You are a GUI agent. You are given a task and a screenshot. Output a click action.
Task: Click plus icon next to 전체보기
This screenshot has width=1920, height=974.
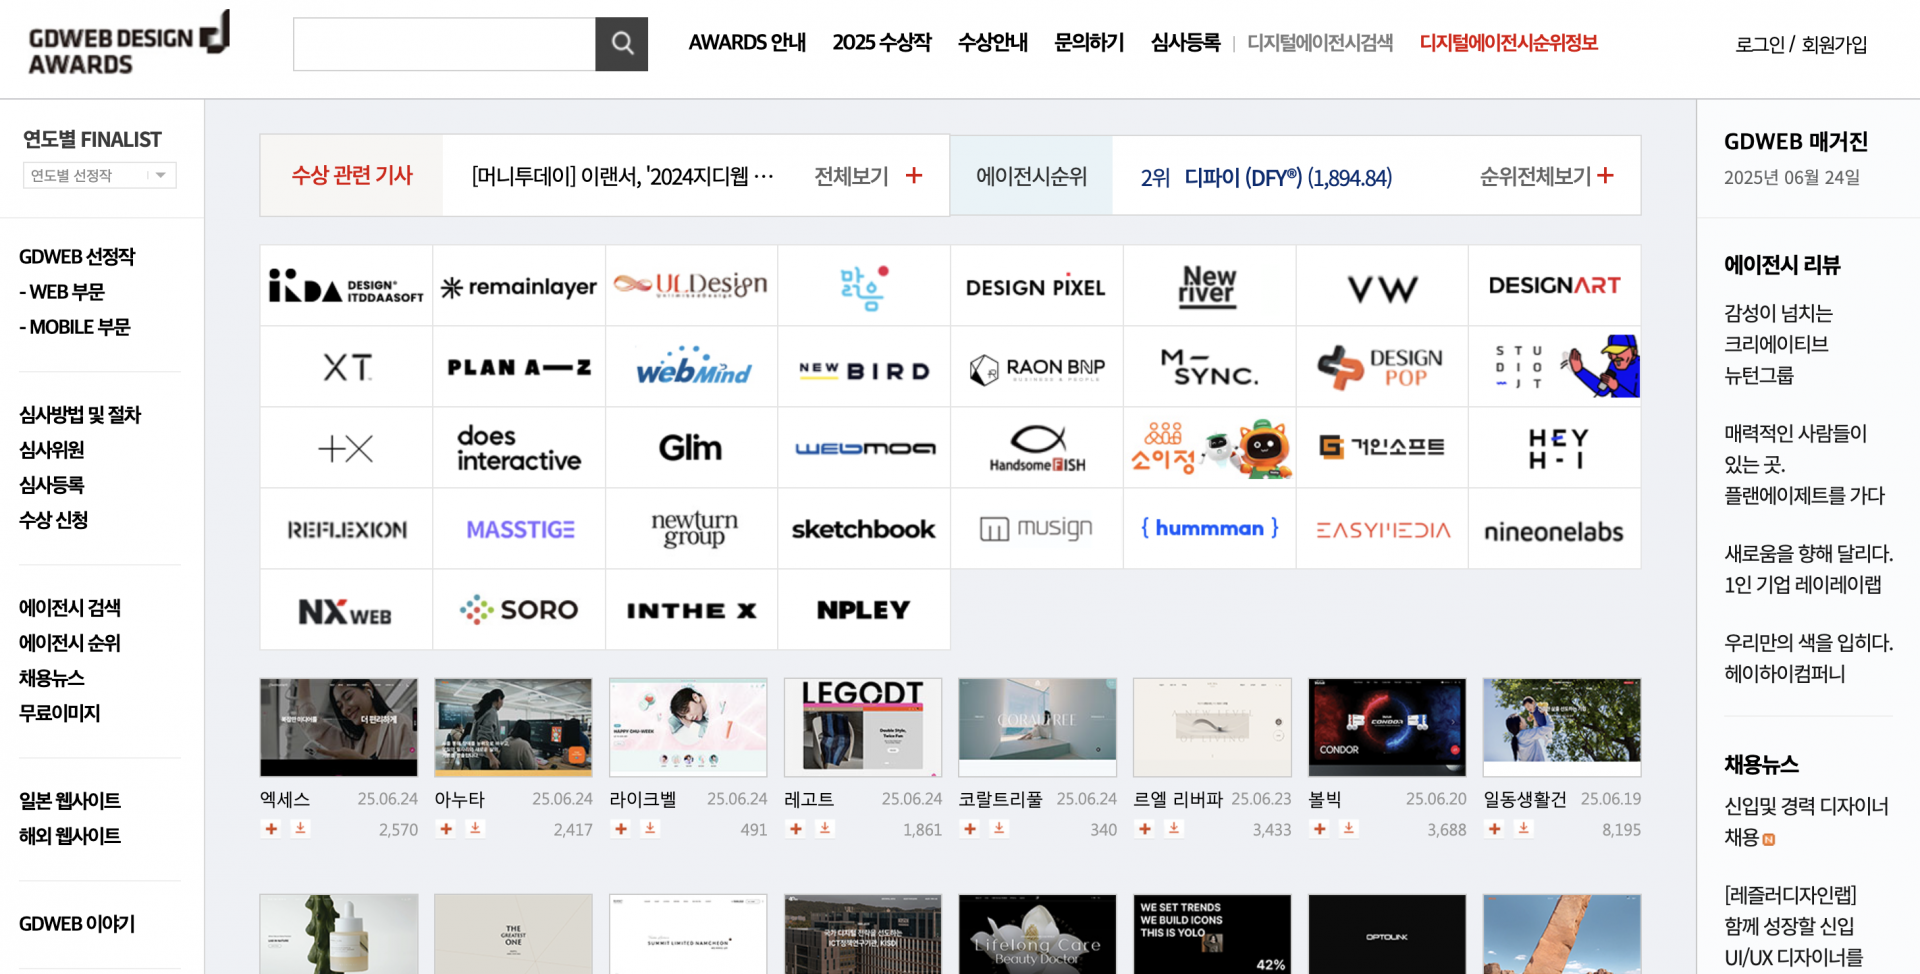point(914,176)
